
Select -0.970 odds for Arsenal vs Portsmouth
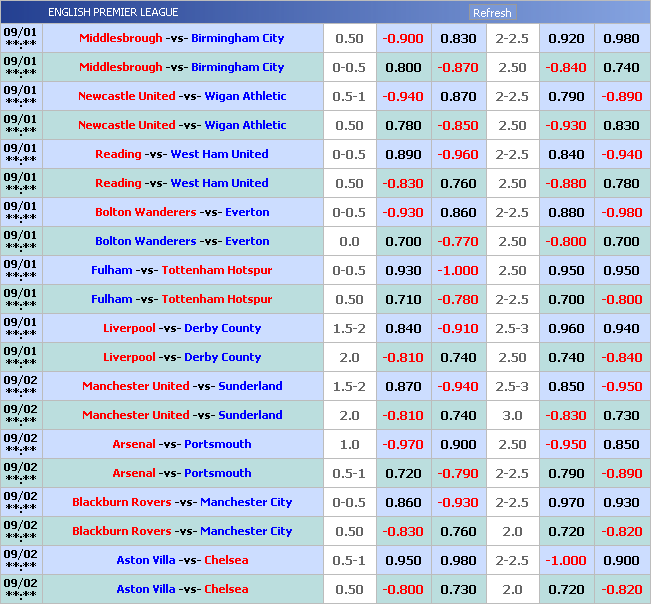coord(403,445)
